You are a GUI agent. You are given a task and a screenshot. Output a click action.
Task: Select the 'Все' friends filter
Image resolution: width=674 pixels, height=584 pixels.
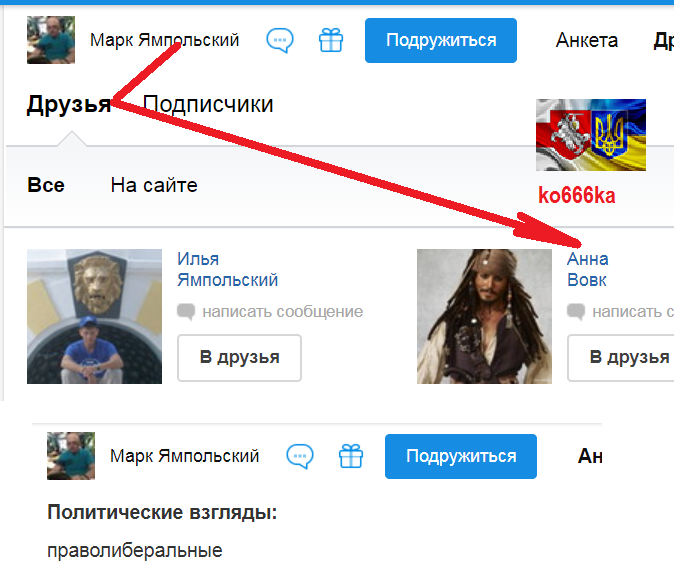(46, 185)
